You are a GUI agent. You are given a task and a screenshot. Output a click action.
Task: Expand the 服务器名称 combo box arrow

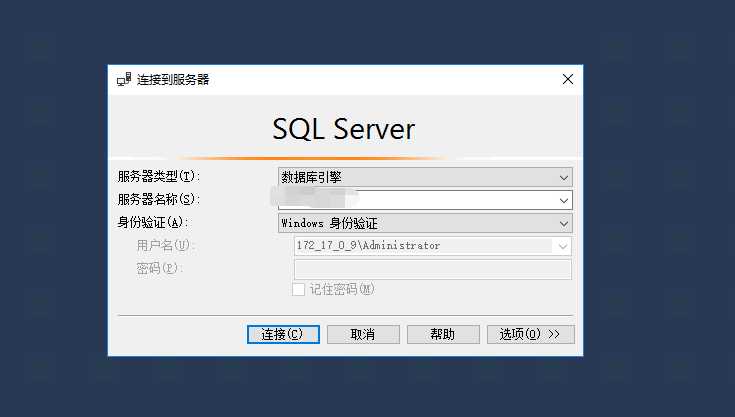coord(564,200)
